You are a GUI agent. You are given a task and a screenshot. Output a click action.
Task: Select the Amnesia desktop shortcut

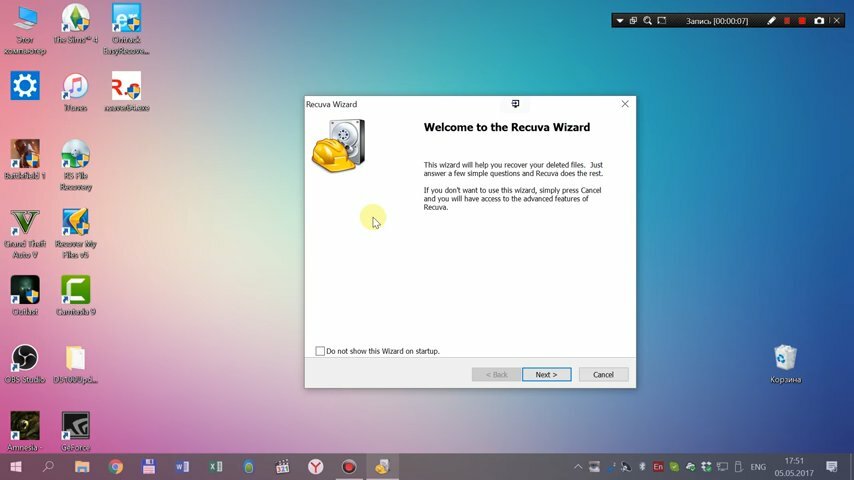point(25,432)
